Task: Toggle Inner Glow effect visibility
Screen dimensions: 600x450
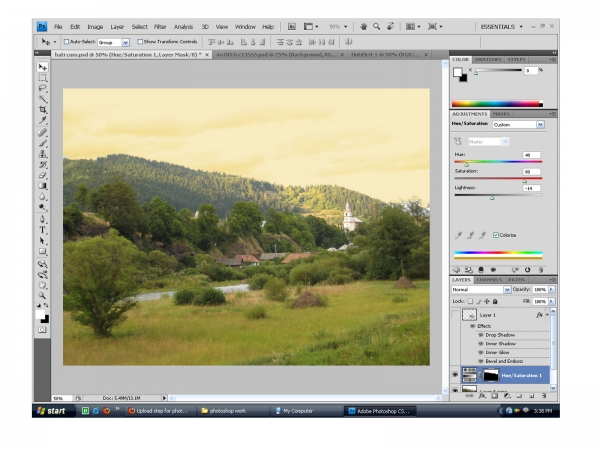Action: click(x=481, y=353)
